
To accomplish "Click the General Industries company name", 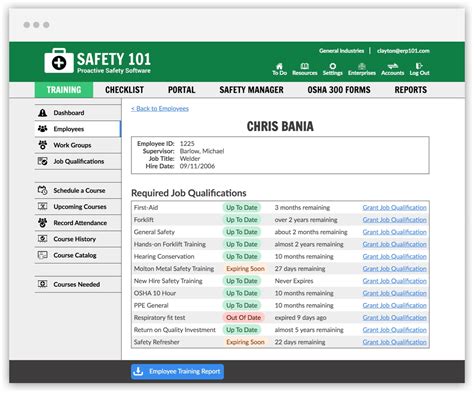I will pyautogui.click(x=341, y=51).
